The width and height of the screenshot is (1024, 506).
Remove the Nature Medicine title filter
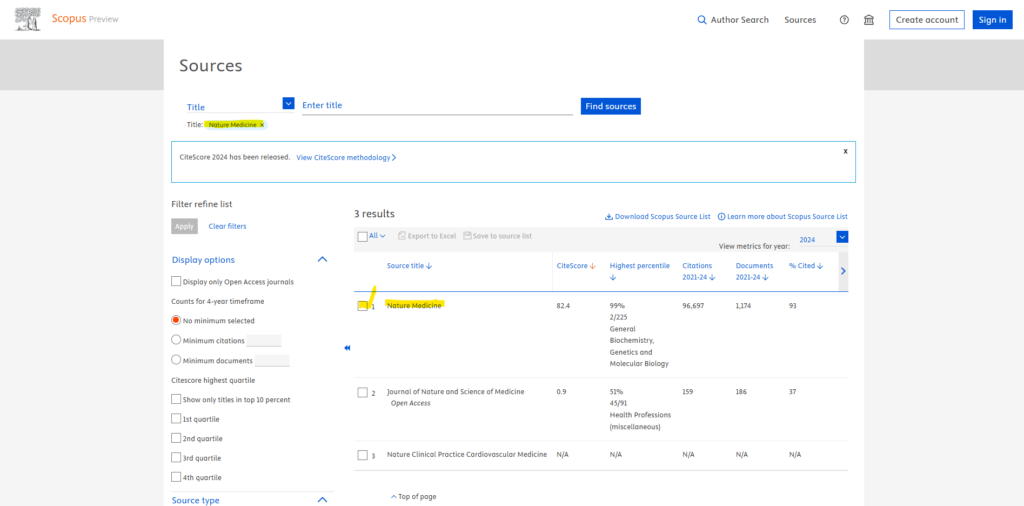pyautogui.click(x=262, y=125)
